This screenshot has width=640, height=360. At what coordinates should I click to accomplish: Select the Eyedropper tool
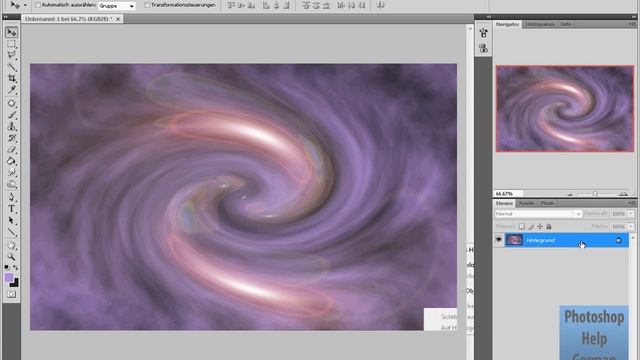point(11,89)
